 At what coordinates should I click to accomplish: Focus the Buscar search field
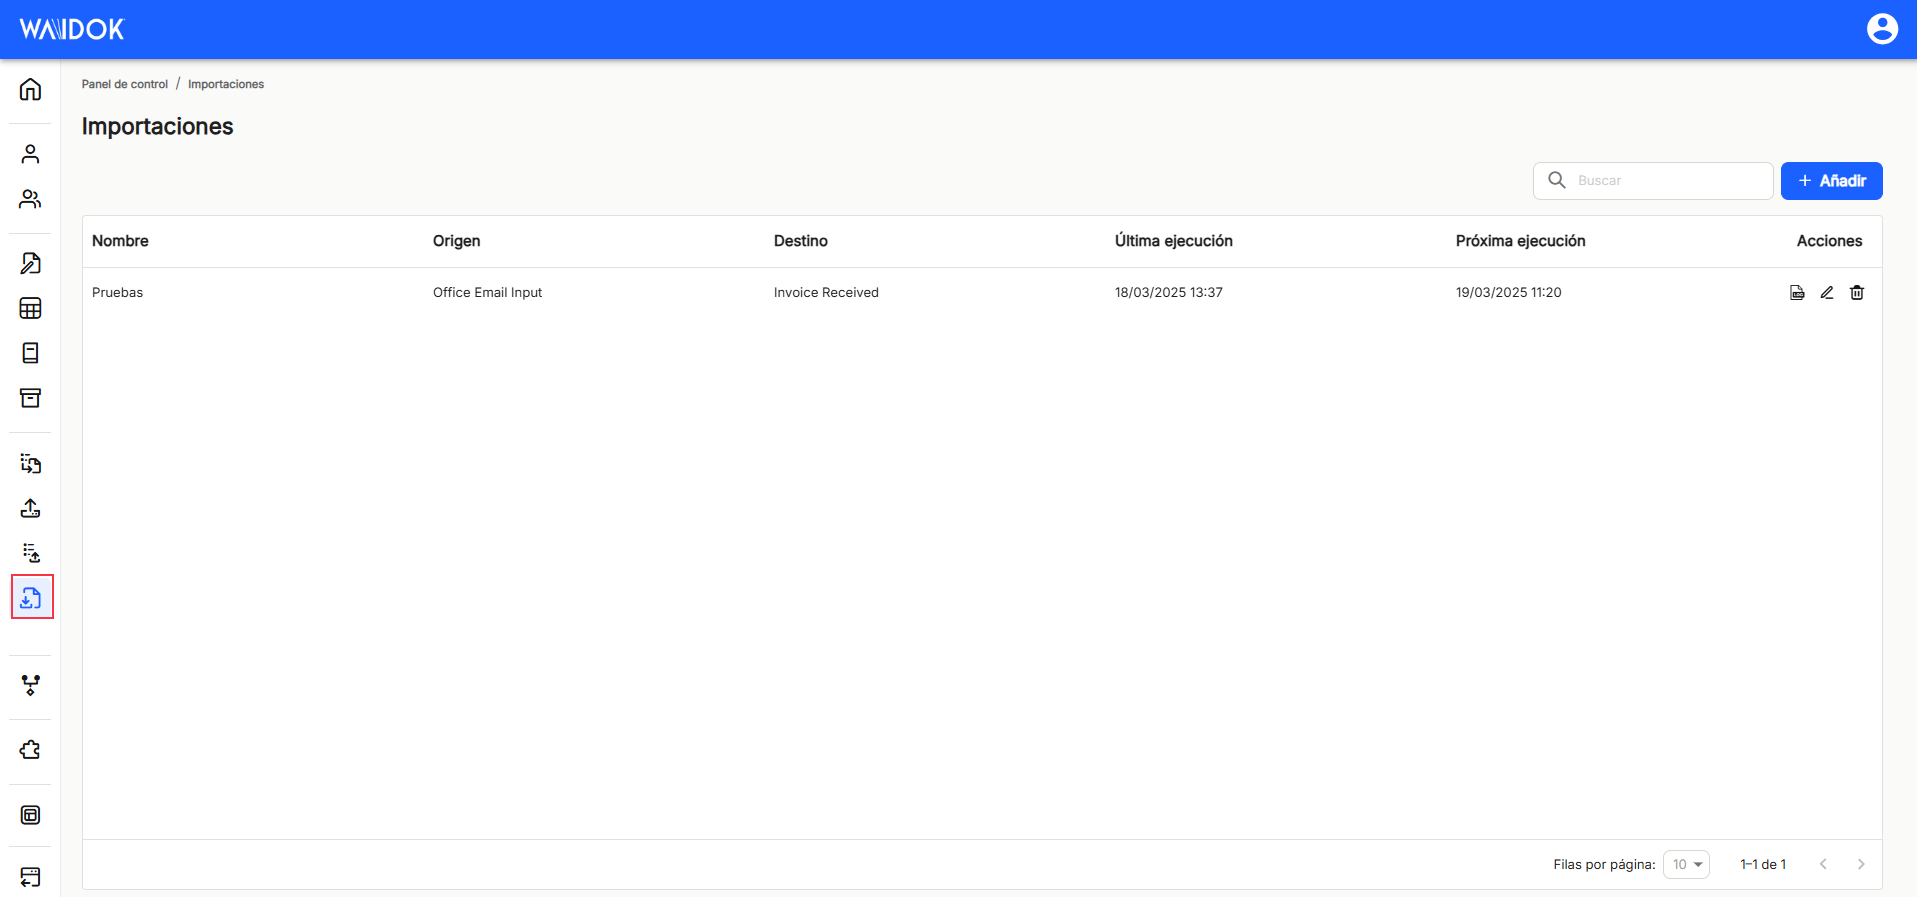(1653, 181)
